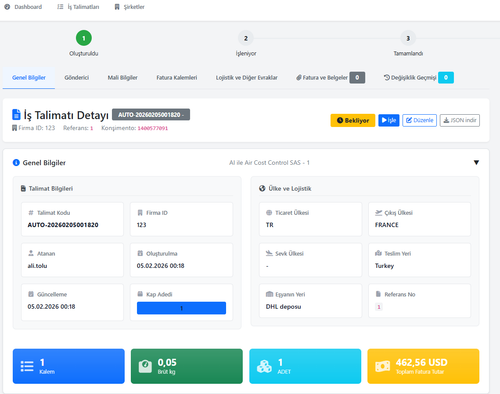
Task: Click the Ticaret Ülkesi value TR
Action: coord(269,225)
